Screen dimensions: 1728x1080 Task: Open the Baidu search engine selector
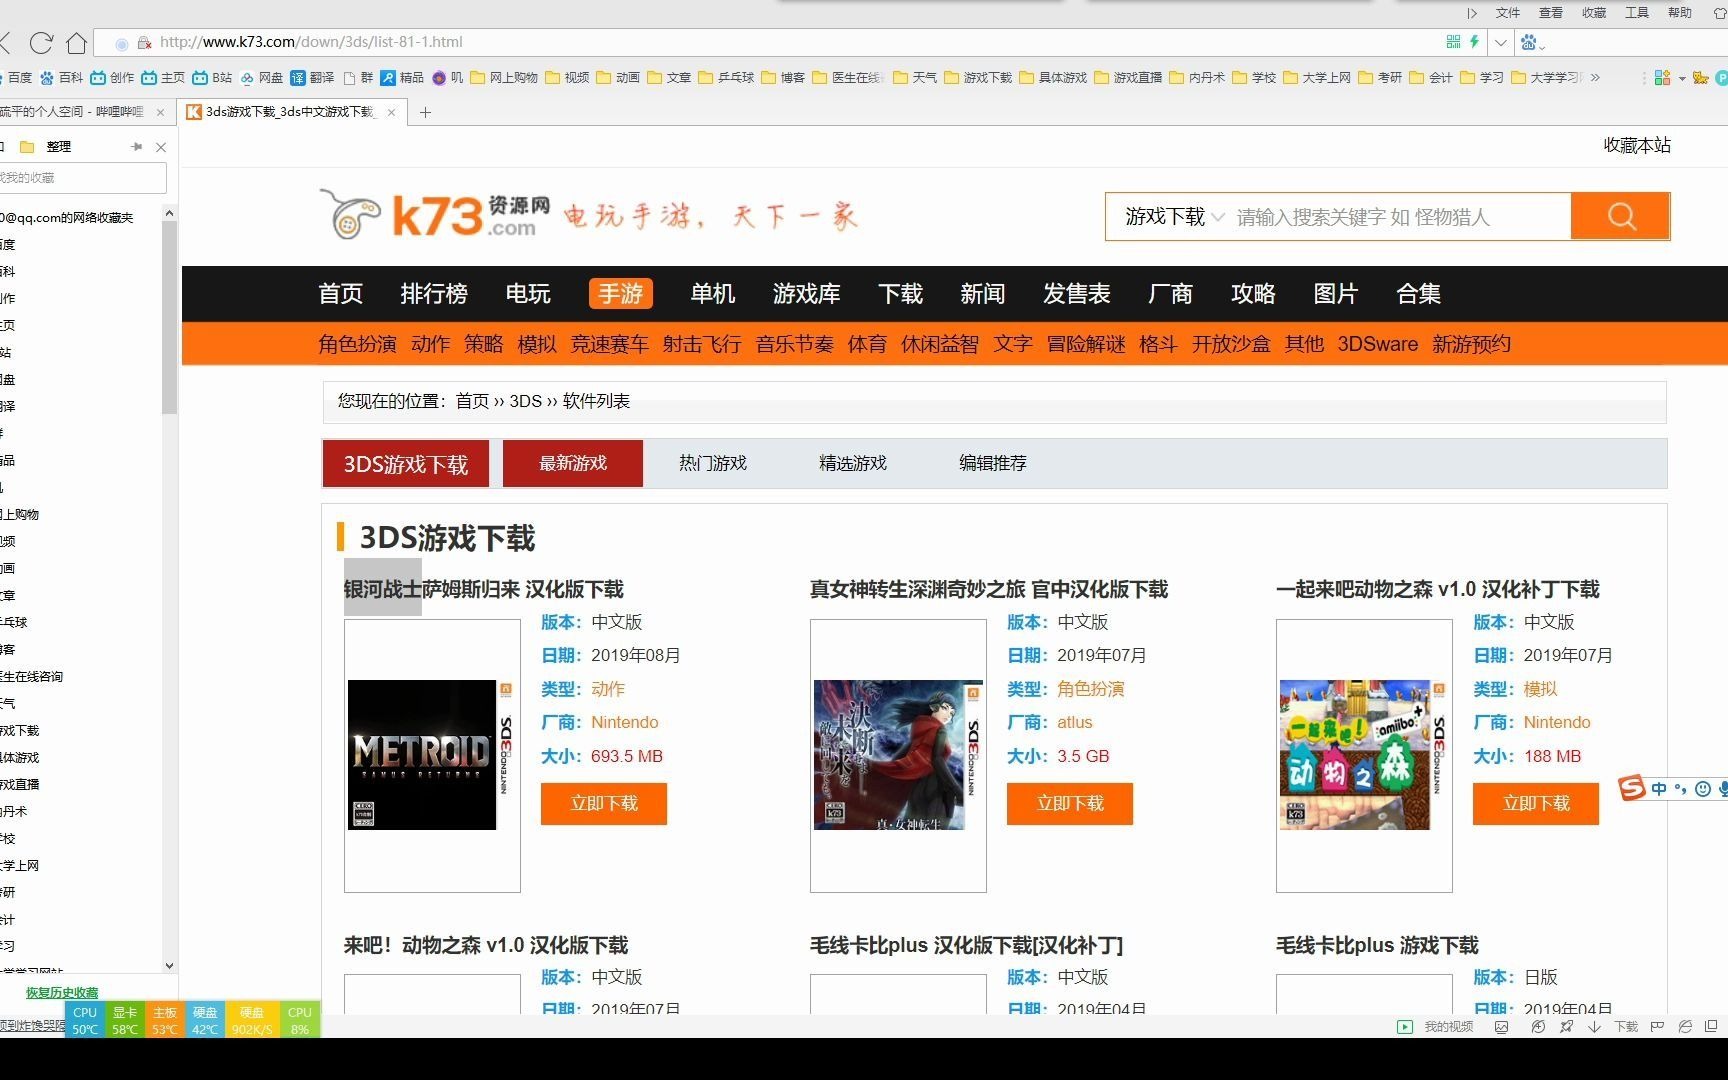click(1532, 42)
